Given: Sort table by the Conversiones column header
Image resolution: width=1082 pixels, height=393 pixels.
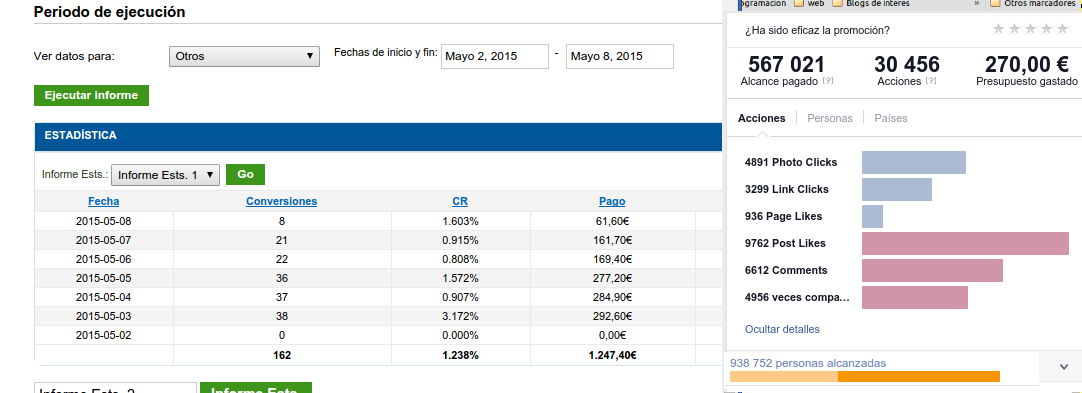Looking at the screenshot, I should [x=282, y=201].
